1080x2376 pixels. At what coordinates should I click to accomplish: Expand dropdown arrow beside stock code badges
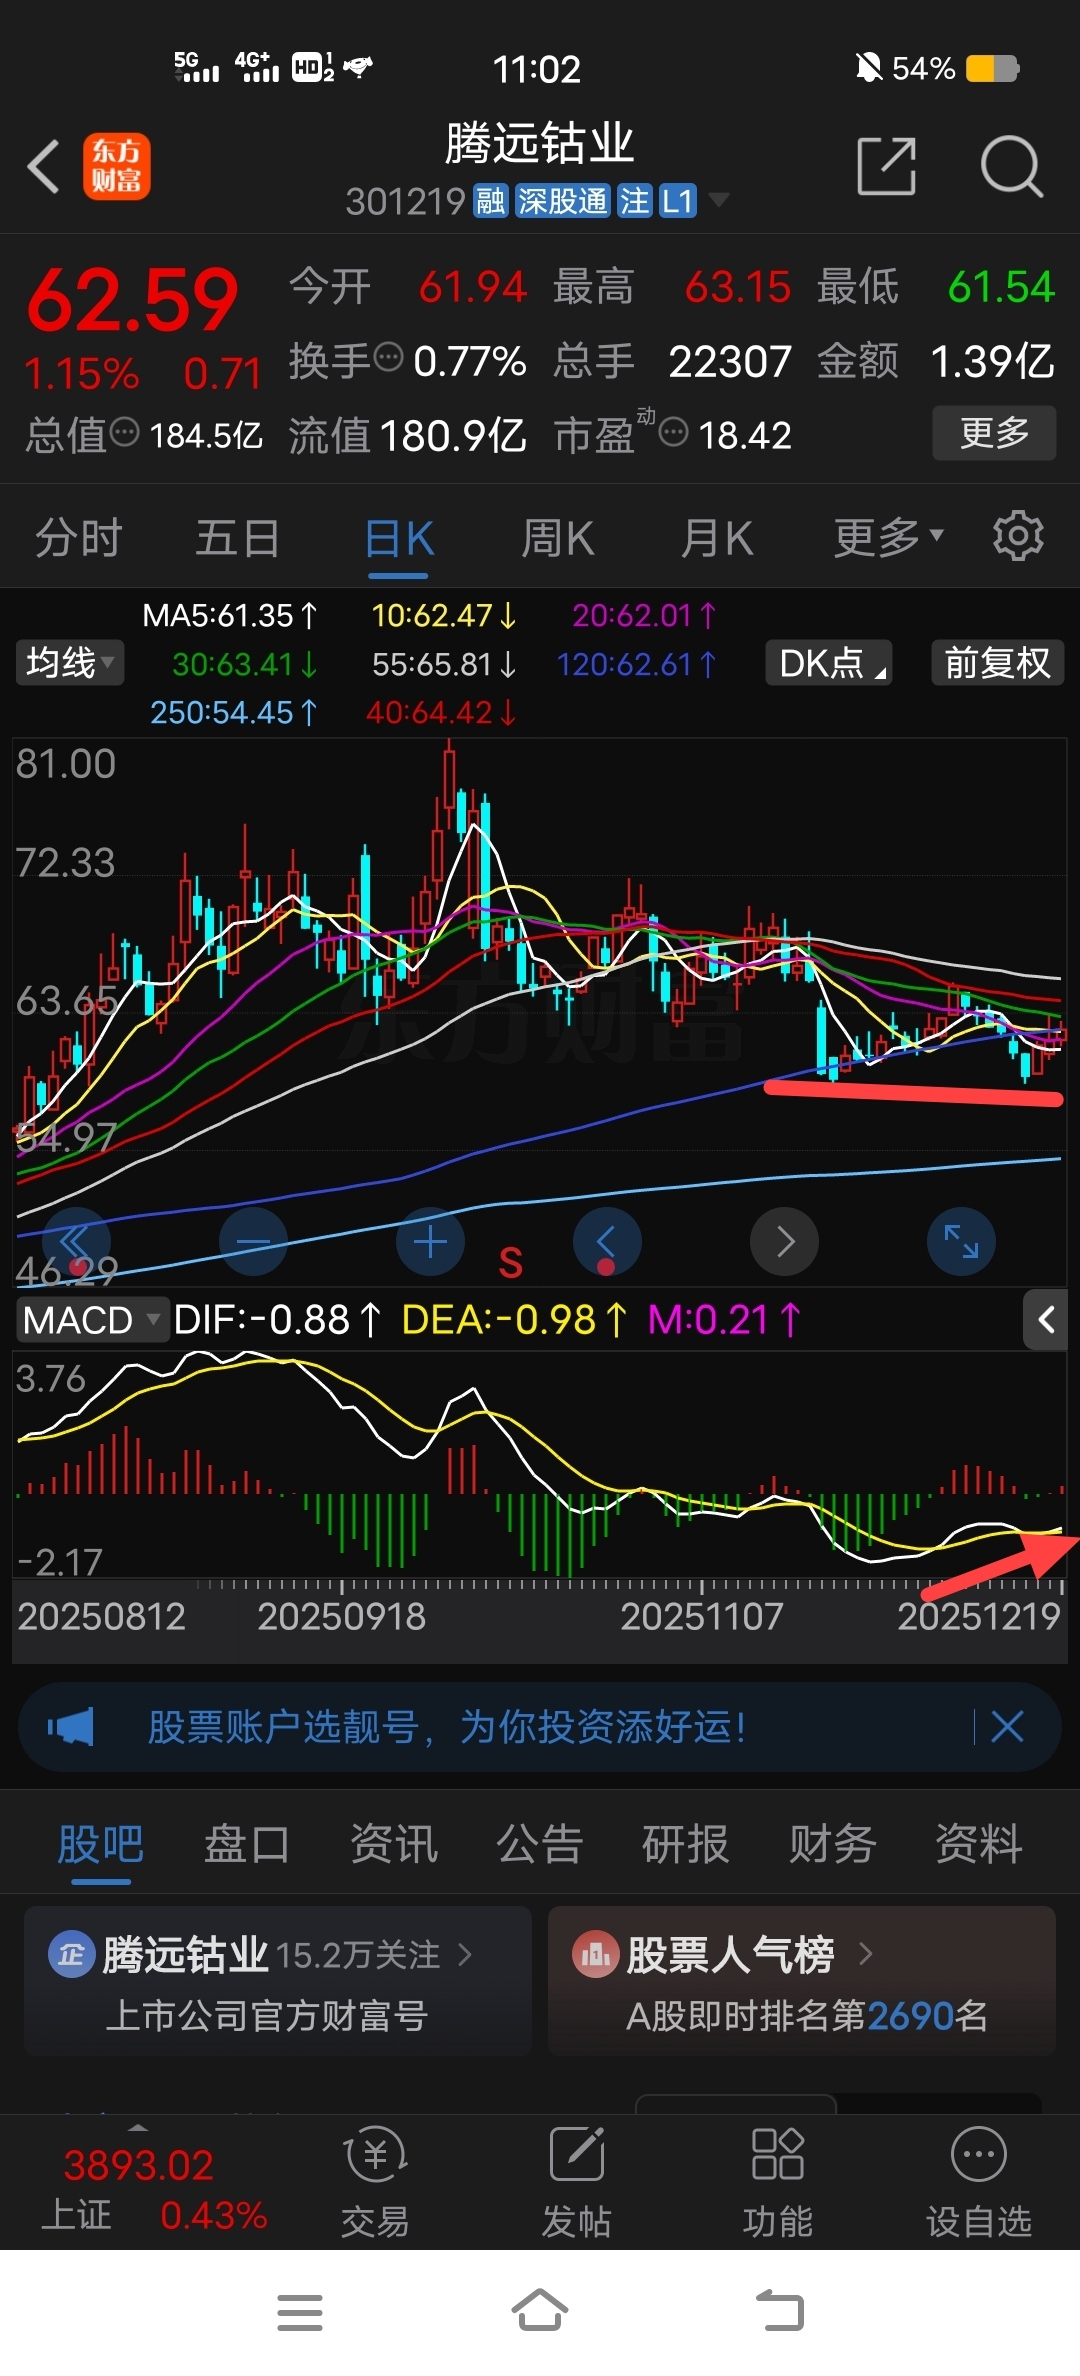coord(718,200)
